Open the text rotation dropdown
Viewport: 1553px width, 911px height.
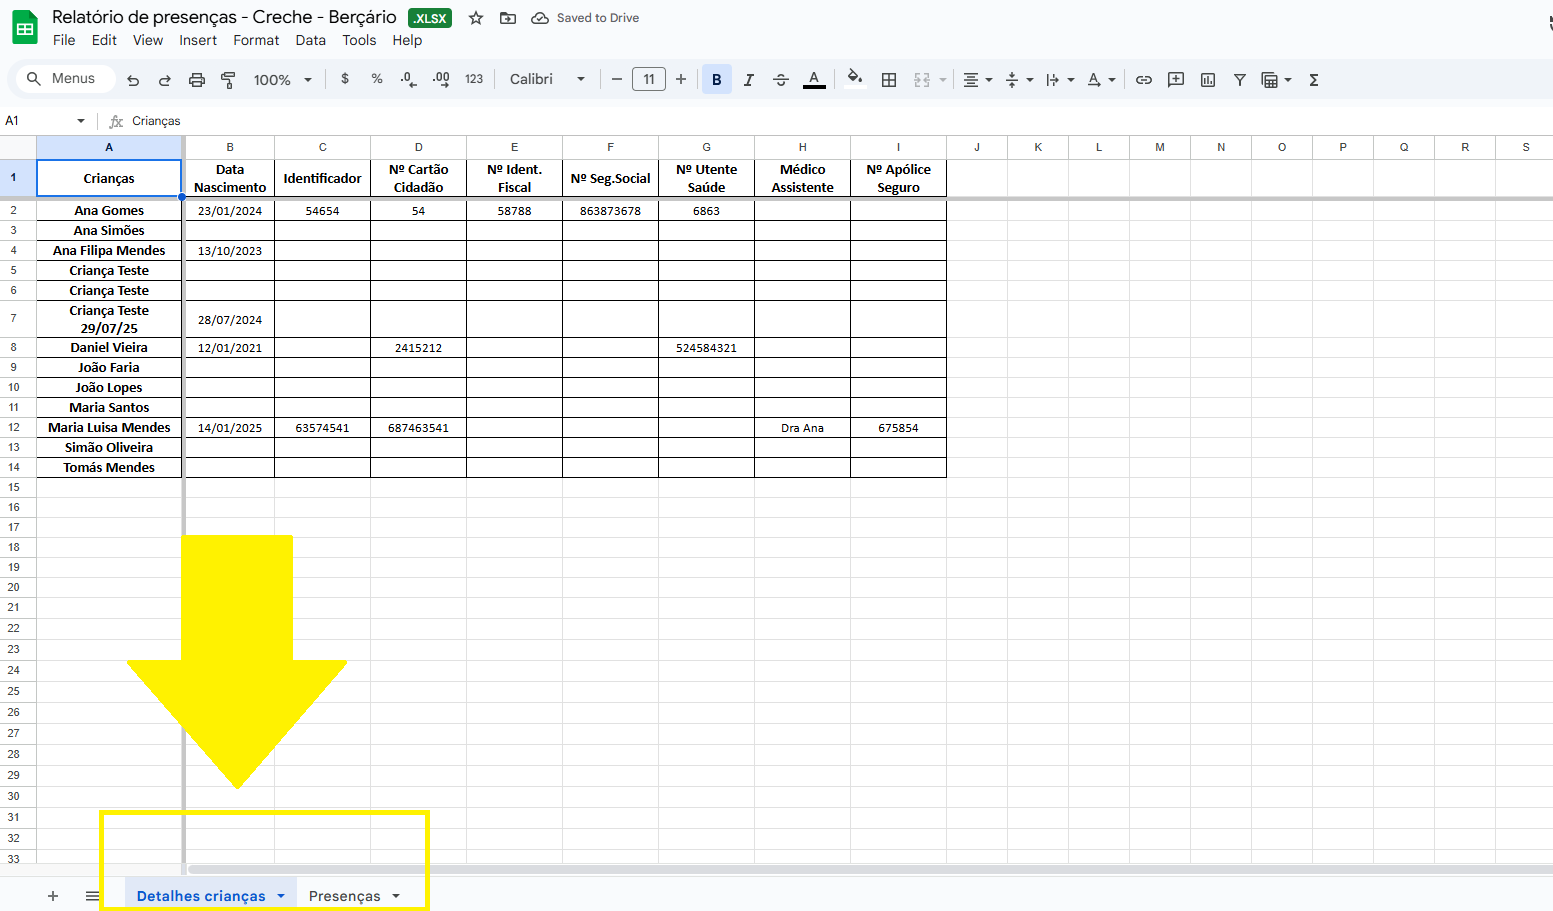point(1101,79)
